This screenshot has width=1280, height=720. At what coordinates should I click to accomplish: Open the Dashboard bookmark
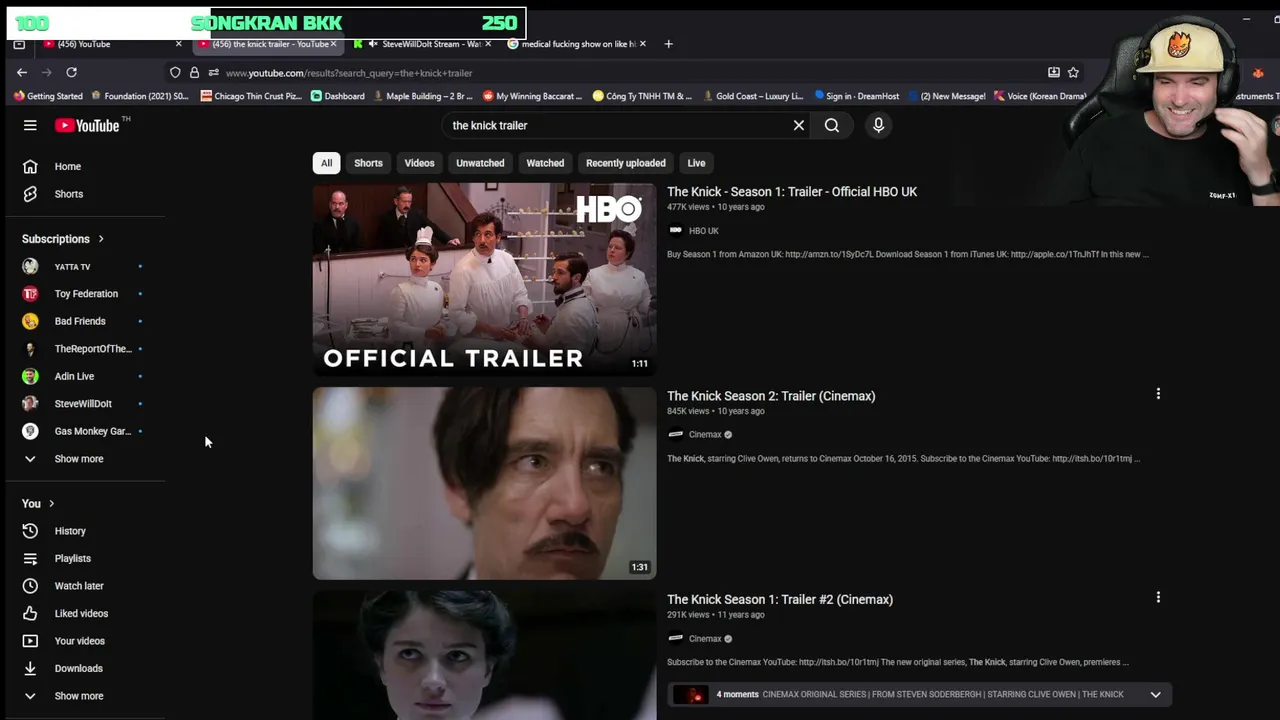click(338, 96)
